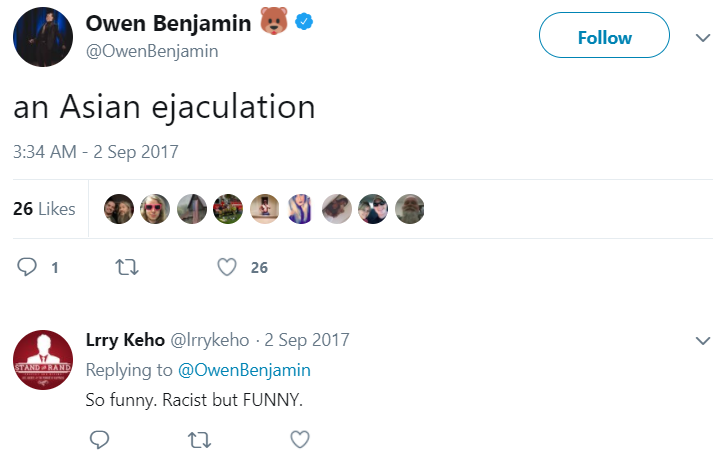Open the @OwenBenjamin mention link in reply
Image resolution: width=724 pixels, height=453 pixels.
pyautogui.click(x=244, y=370)
